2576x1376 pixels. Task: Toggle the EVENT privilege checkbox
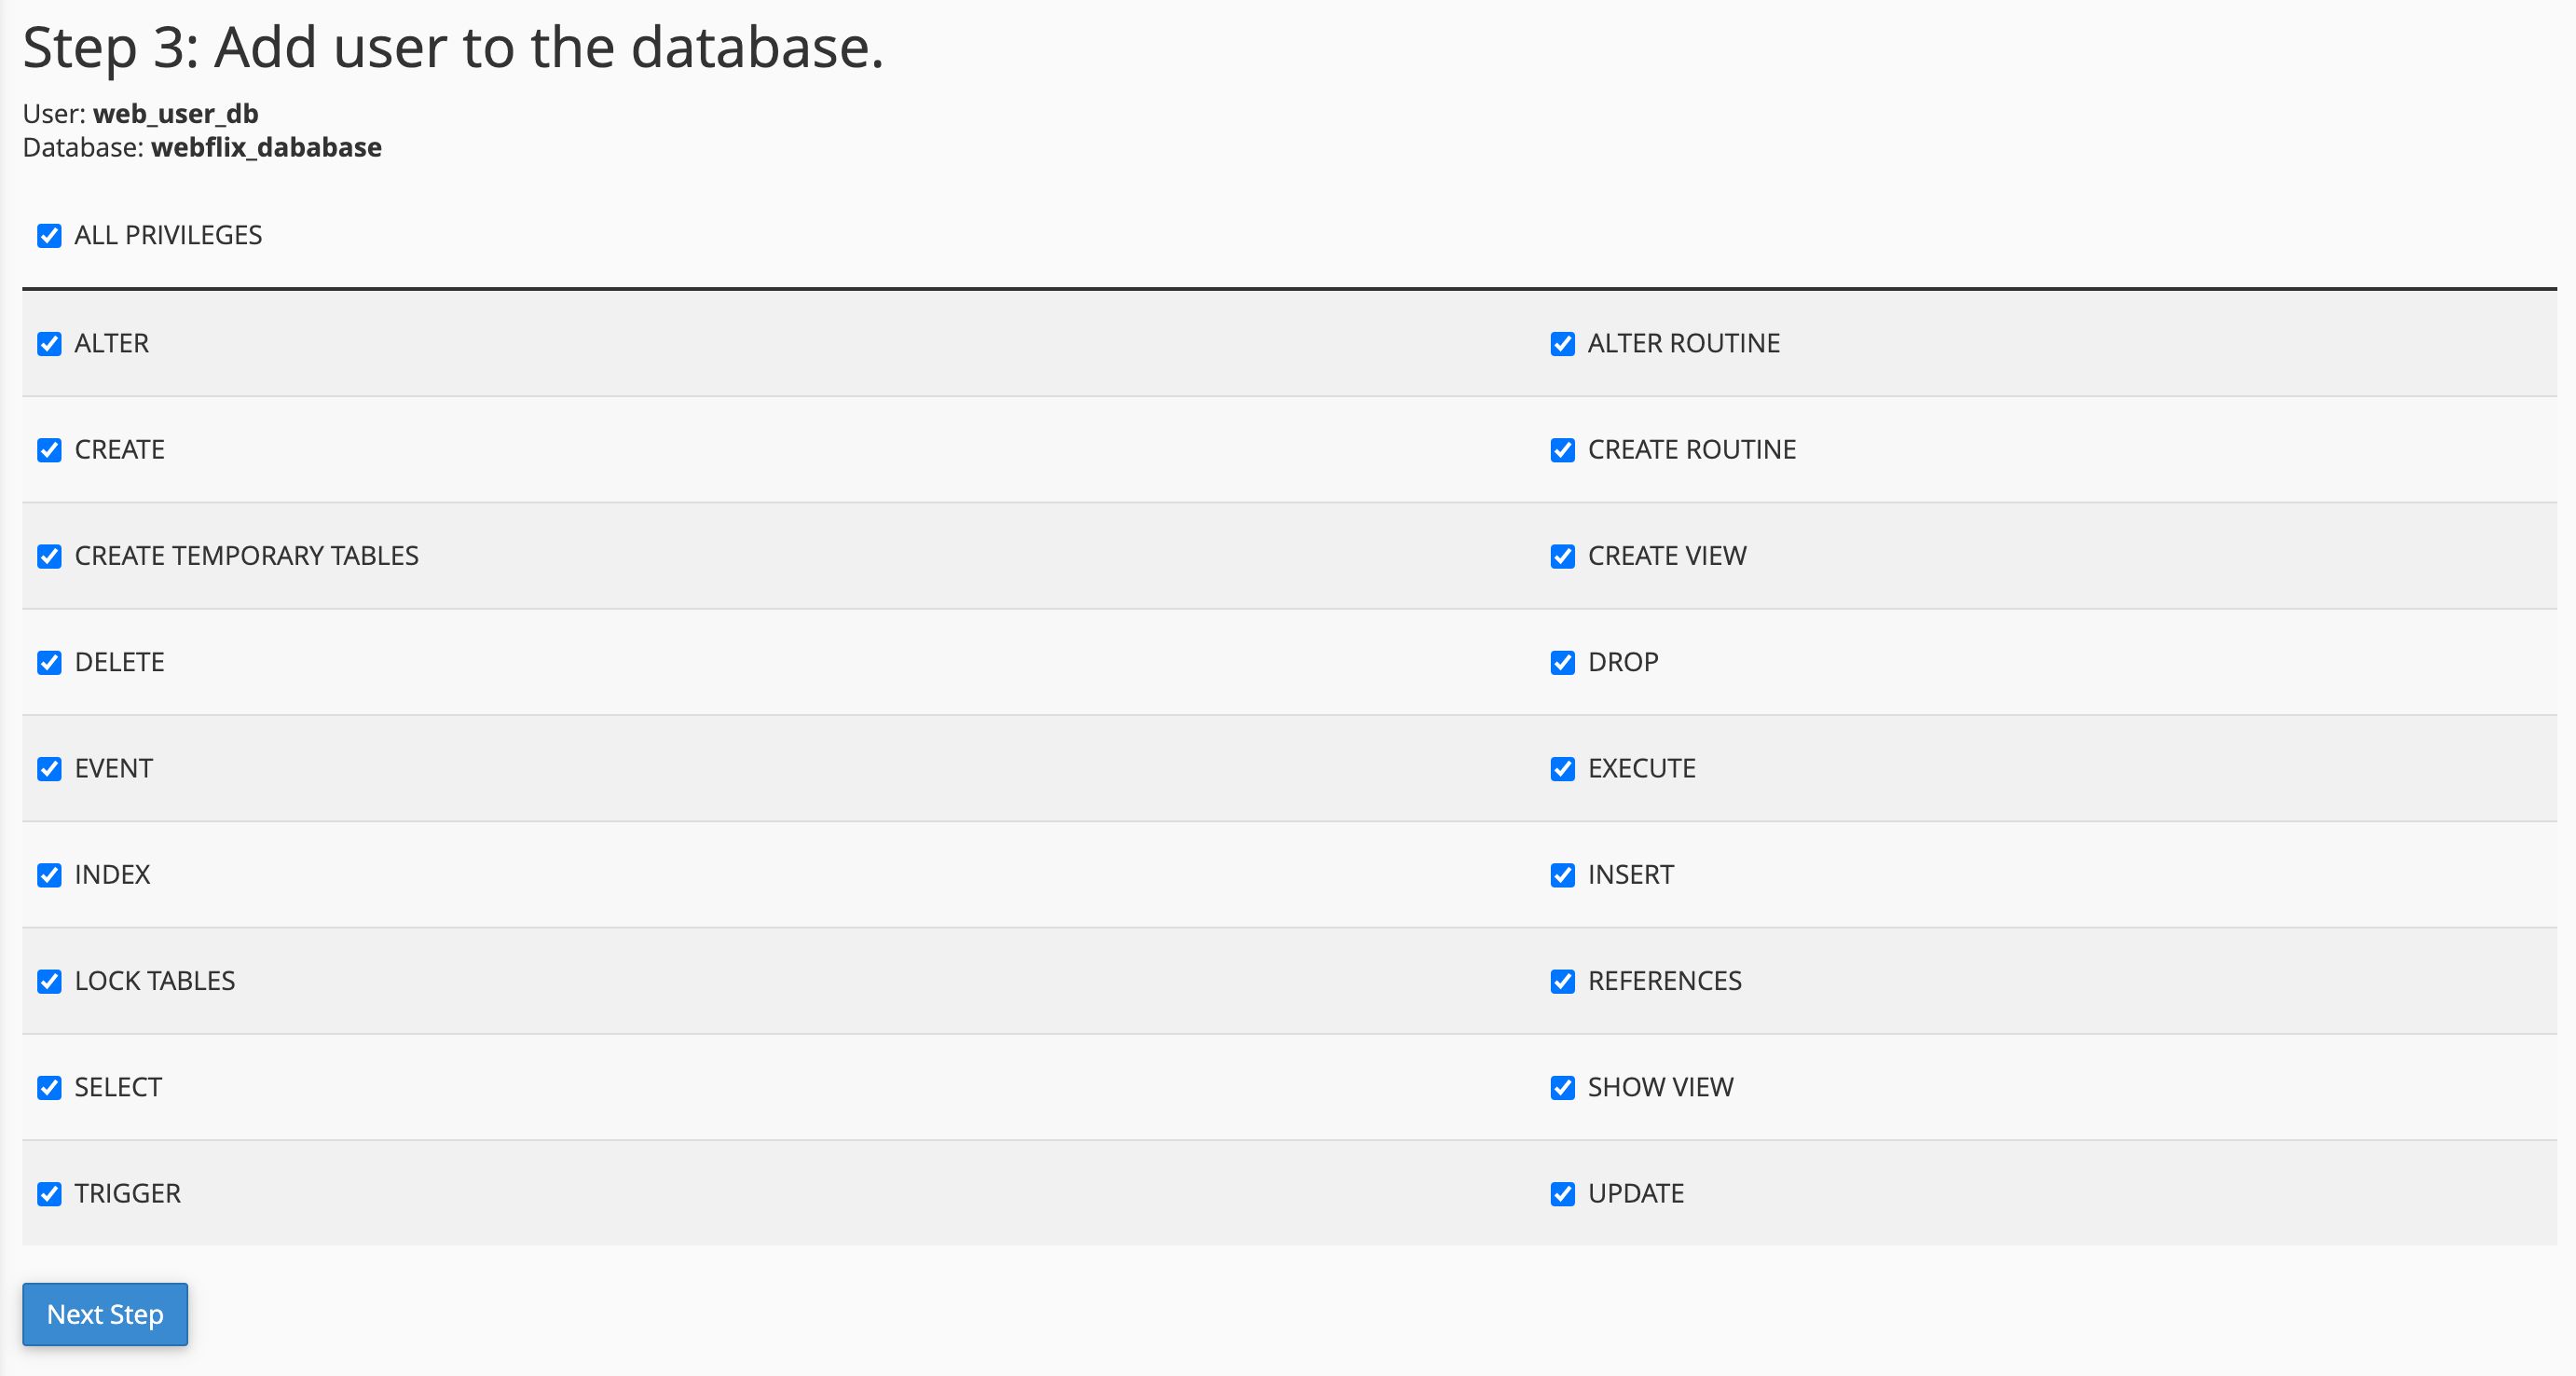click(x=49, y=769)
